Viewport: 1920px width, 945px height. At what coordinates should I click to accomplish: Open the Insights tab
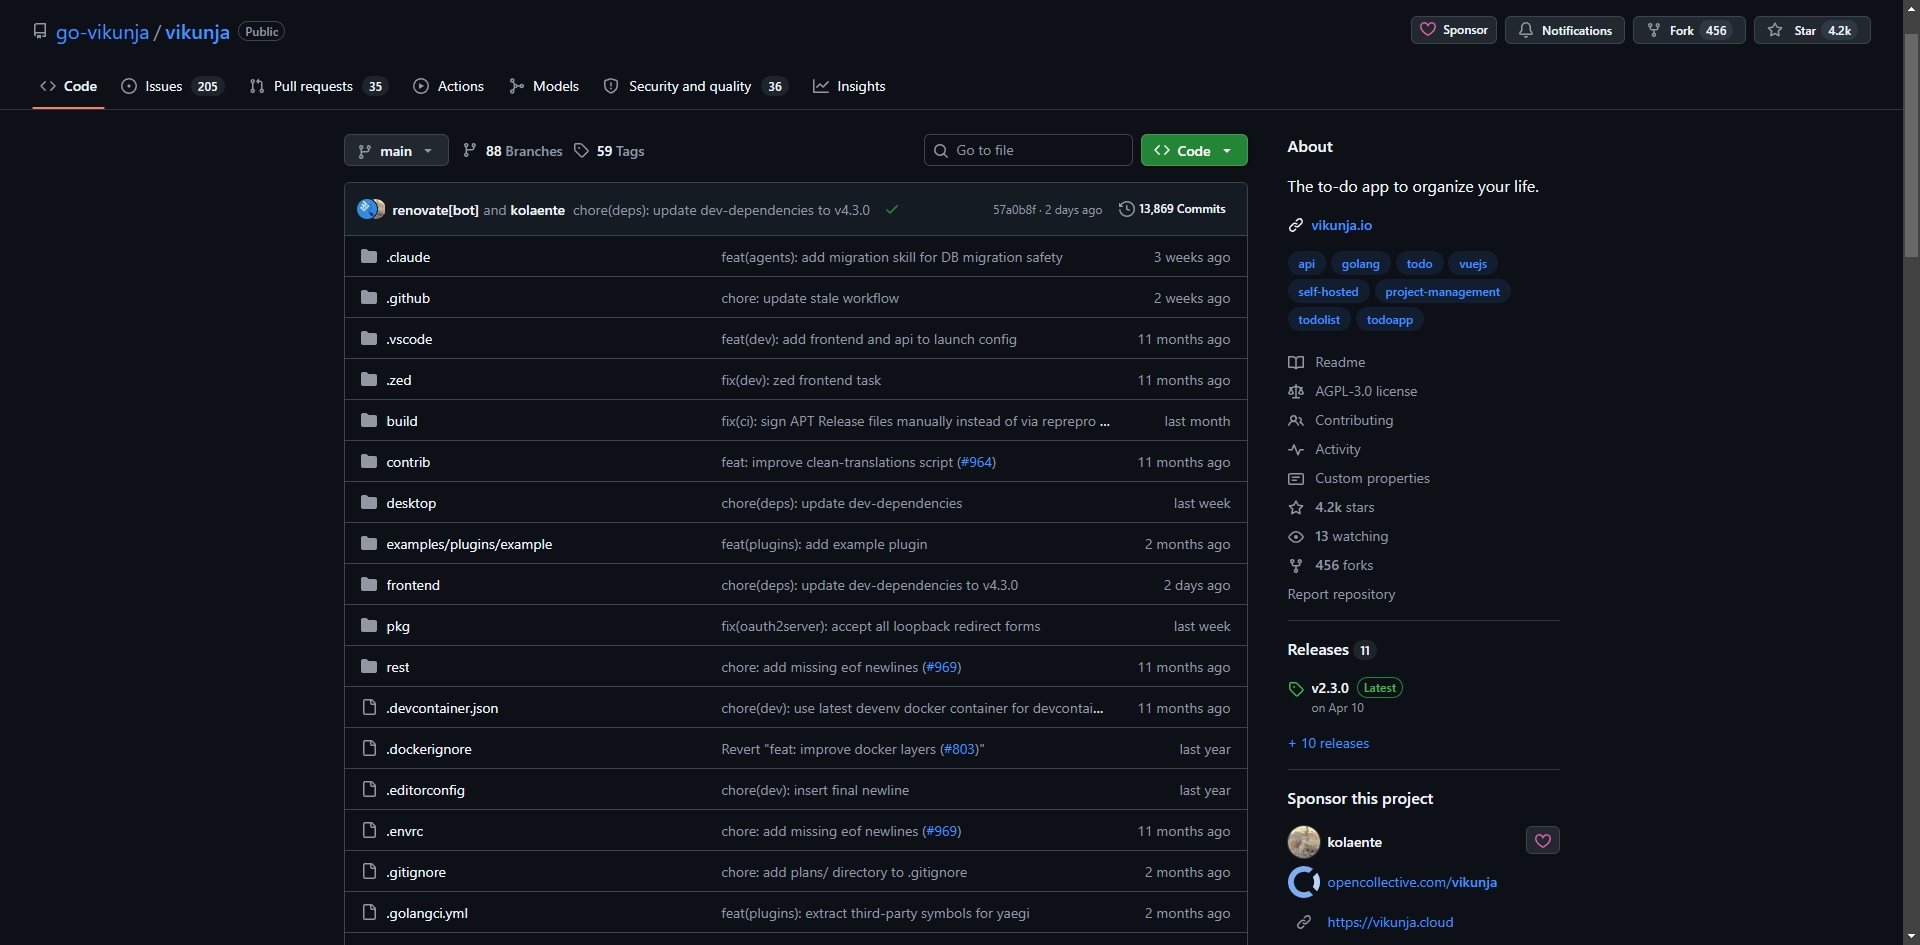[x=849, y=86]
